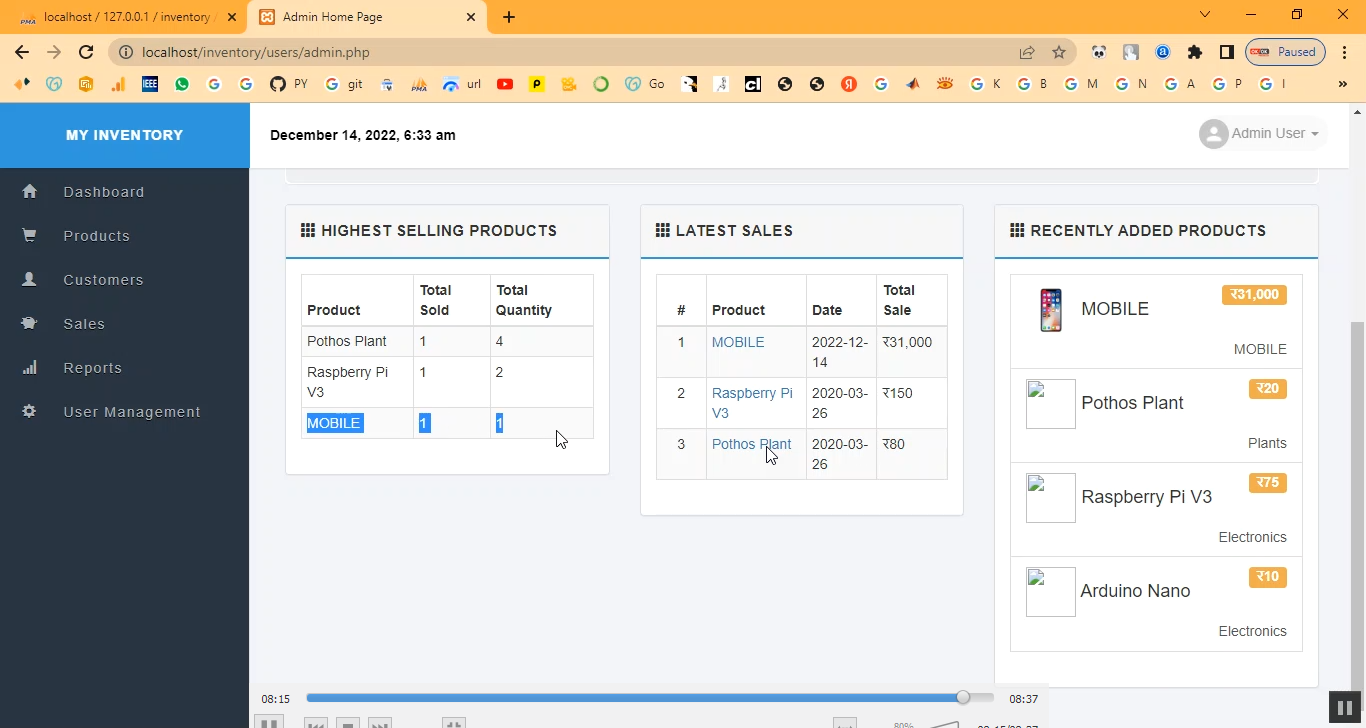Expand the hidden bookmarks overflow chevron

(x=1342, y=84)
